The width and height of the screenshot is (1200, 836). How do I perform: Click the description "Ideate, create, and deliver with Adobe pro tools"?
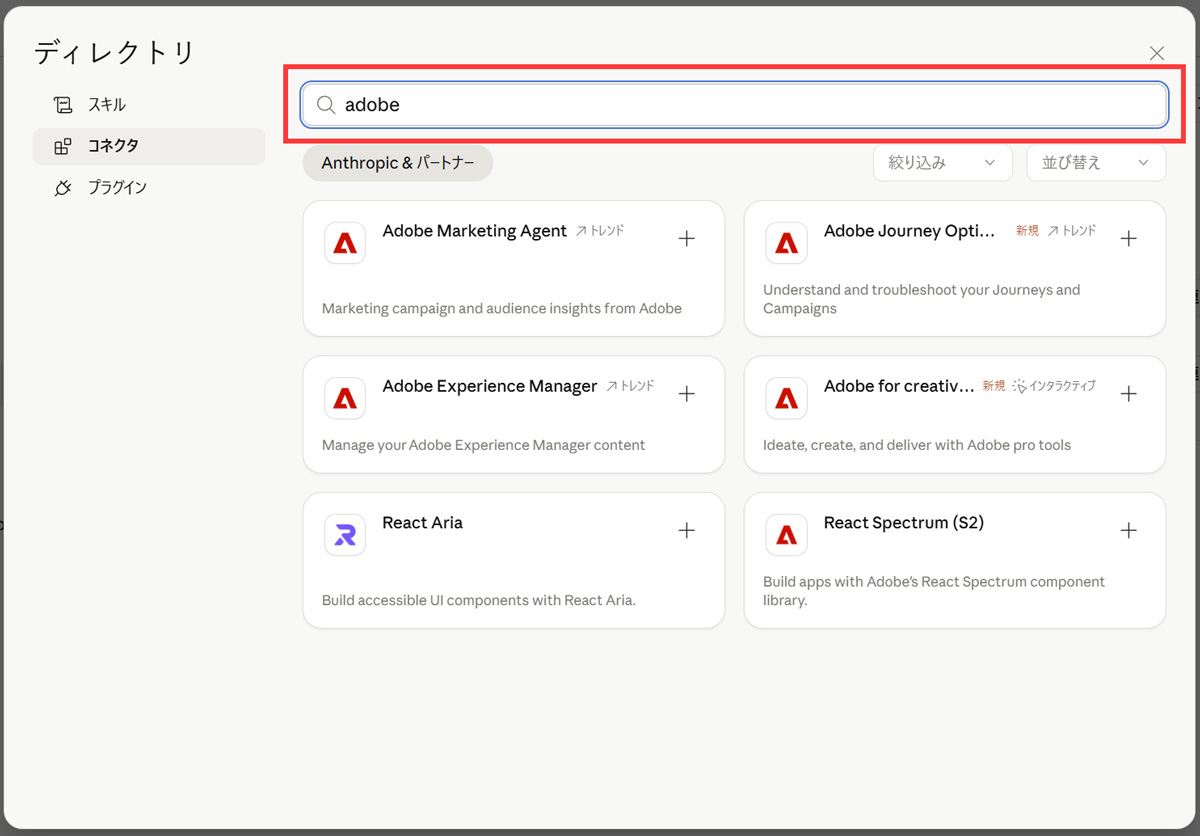tap(917, 445)
